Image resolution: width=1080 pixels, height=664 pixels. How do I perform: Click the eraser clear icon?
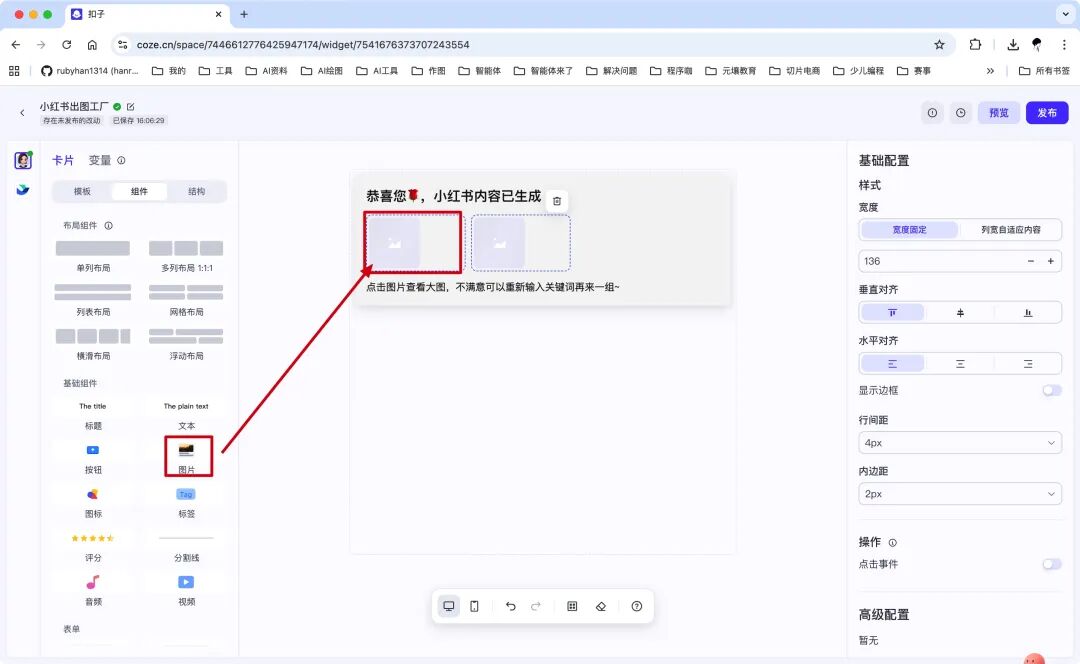(601, 606)
